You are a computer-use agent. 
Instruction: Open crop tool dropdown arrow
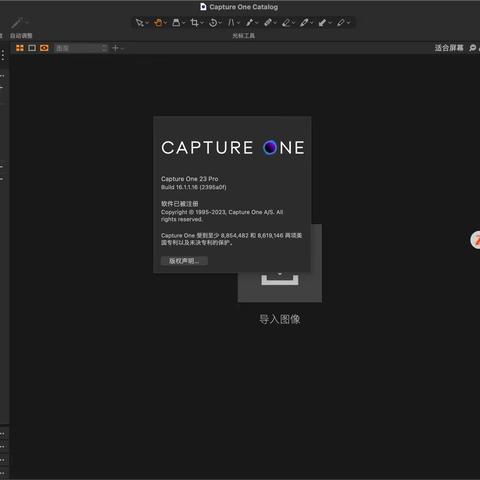pyautogui.click(x=202, y=23)
